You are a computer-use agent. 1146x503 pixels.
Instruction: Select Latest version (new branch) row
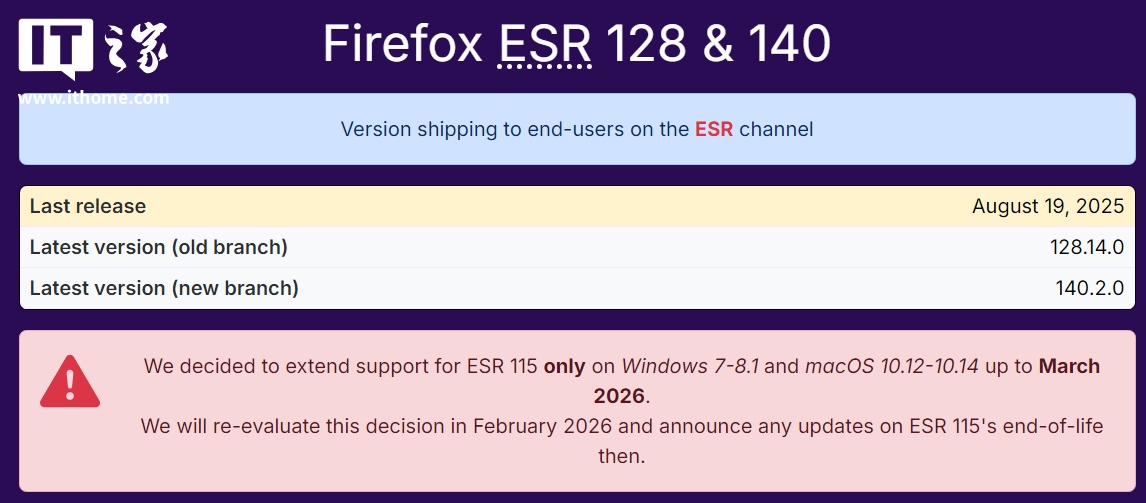(x=577, y=288)
